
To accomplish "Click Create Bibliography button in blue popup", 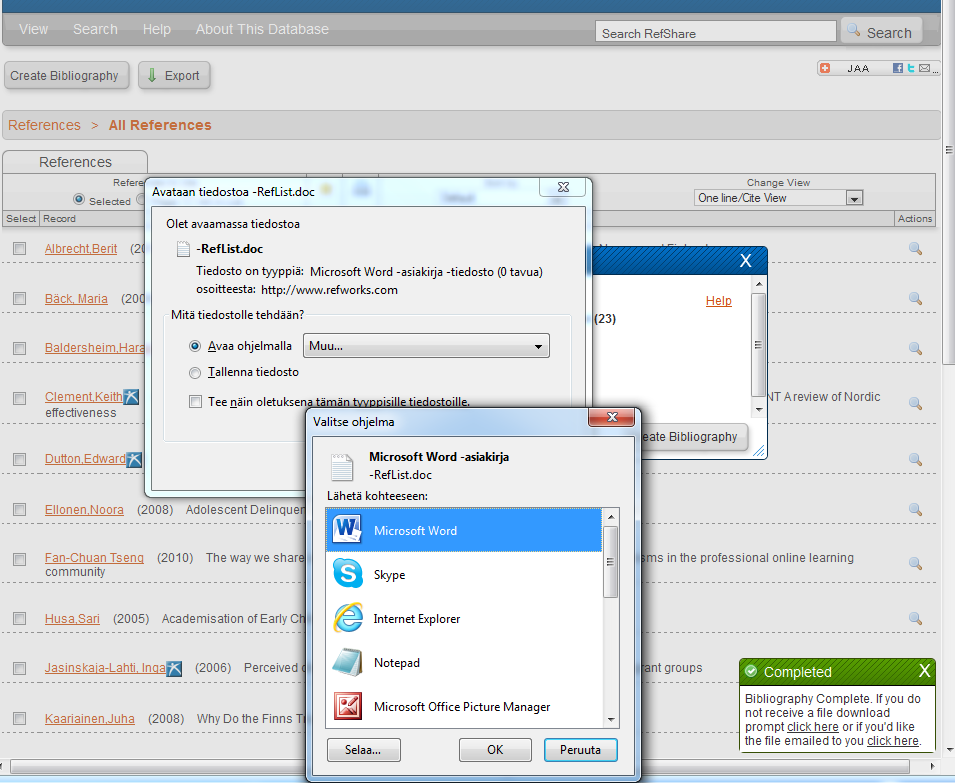I will tap(691, 437).
